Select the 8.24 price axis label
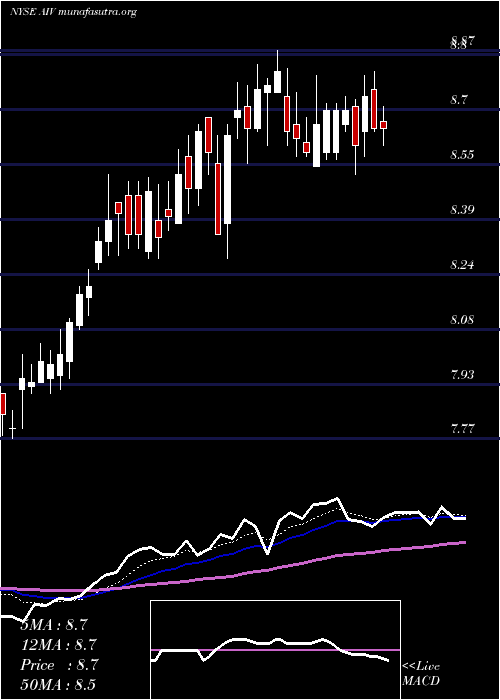 click(462, 265)
